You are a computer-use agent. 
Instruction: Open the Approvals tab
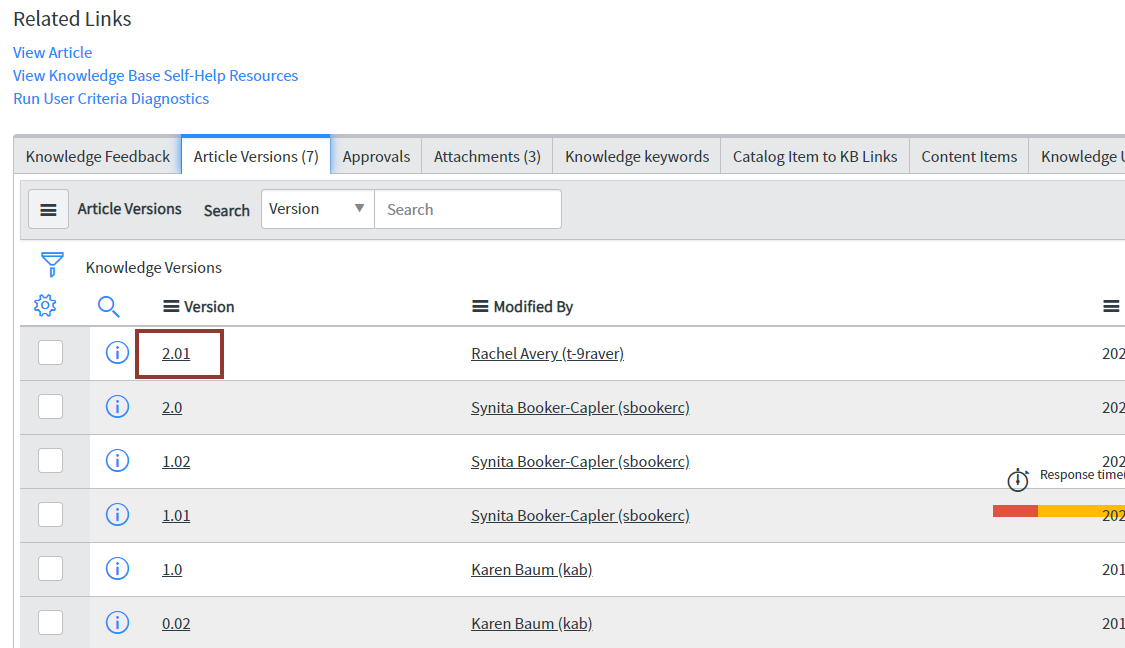point(376,155)
